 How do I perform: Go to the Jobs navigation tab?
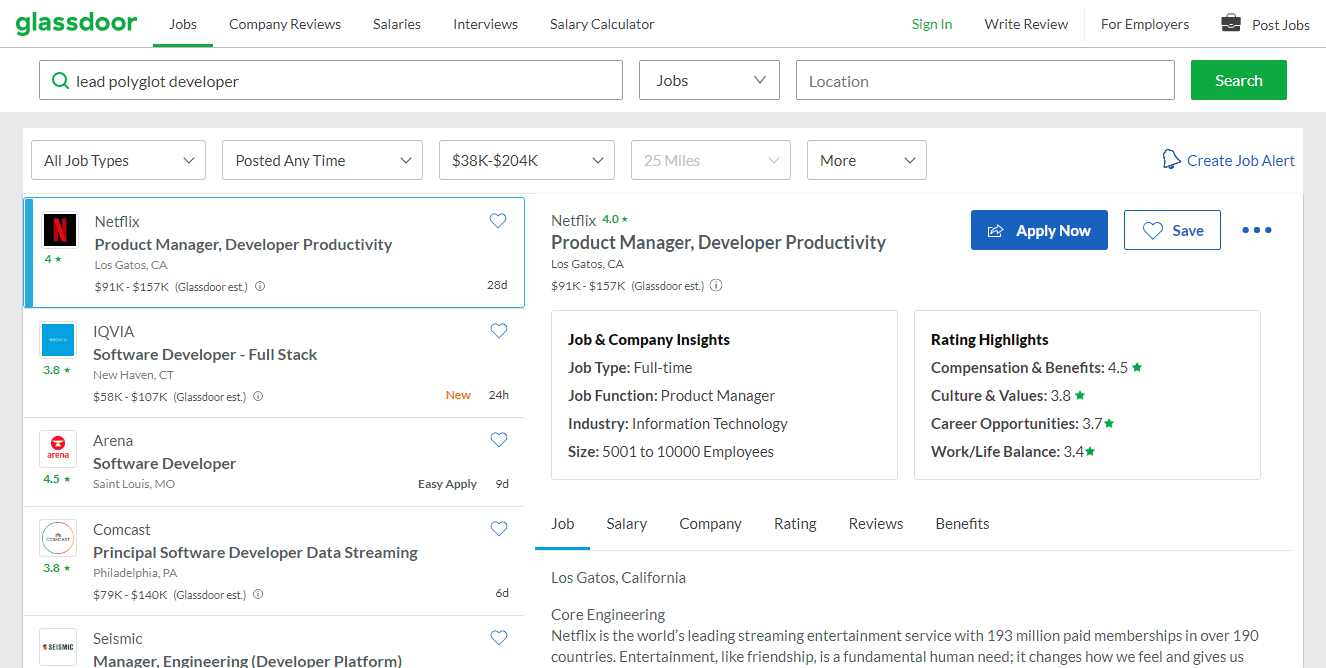183,24
